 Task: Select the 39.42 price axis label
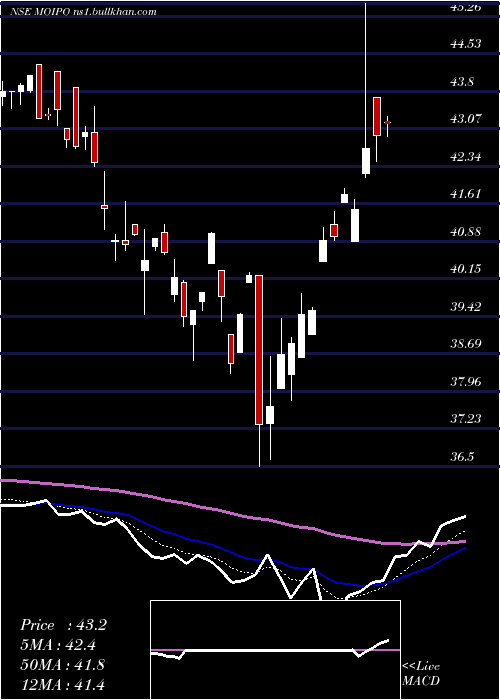[x=468, y=306]
